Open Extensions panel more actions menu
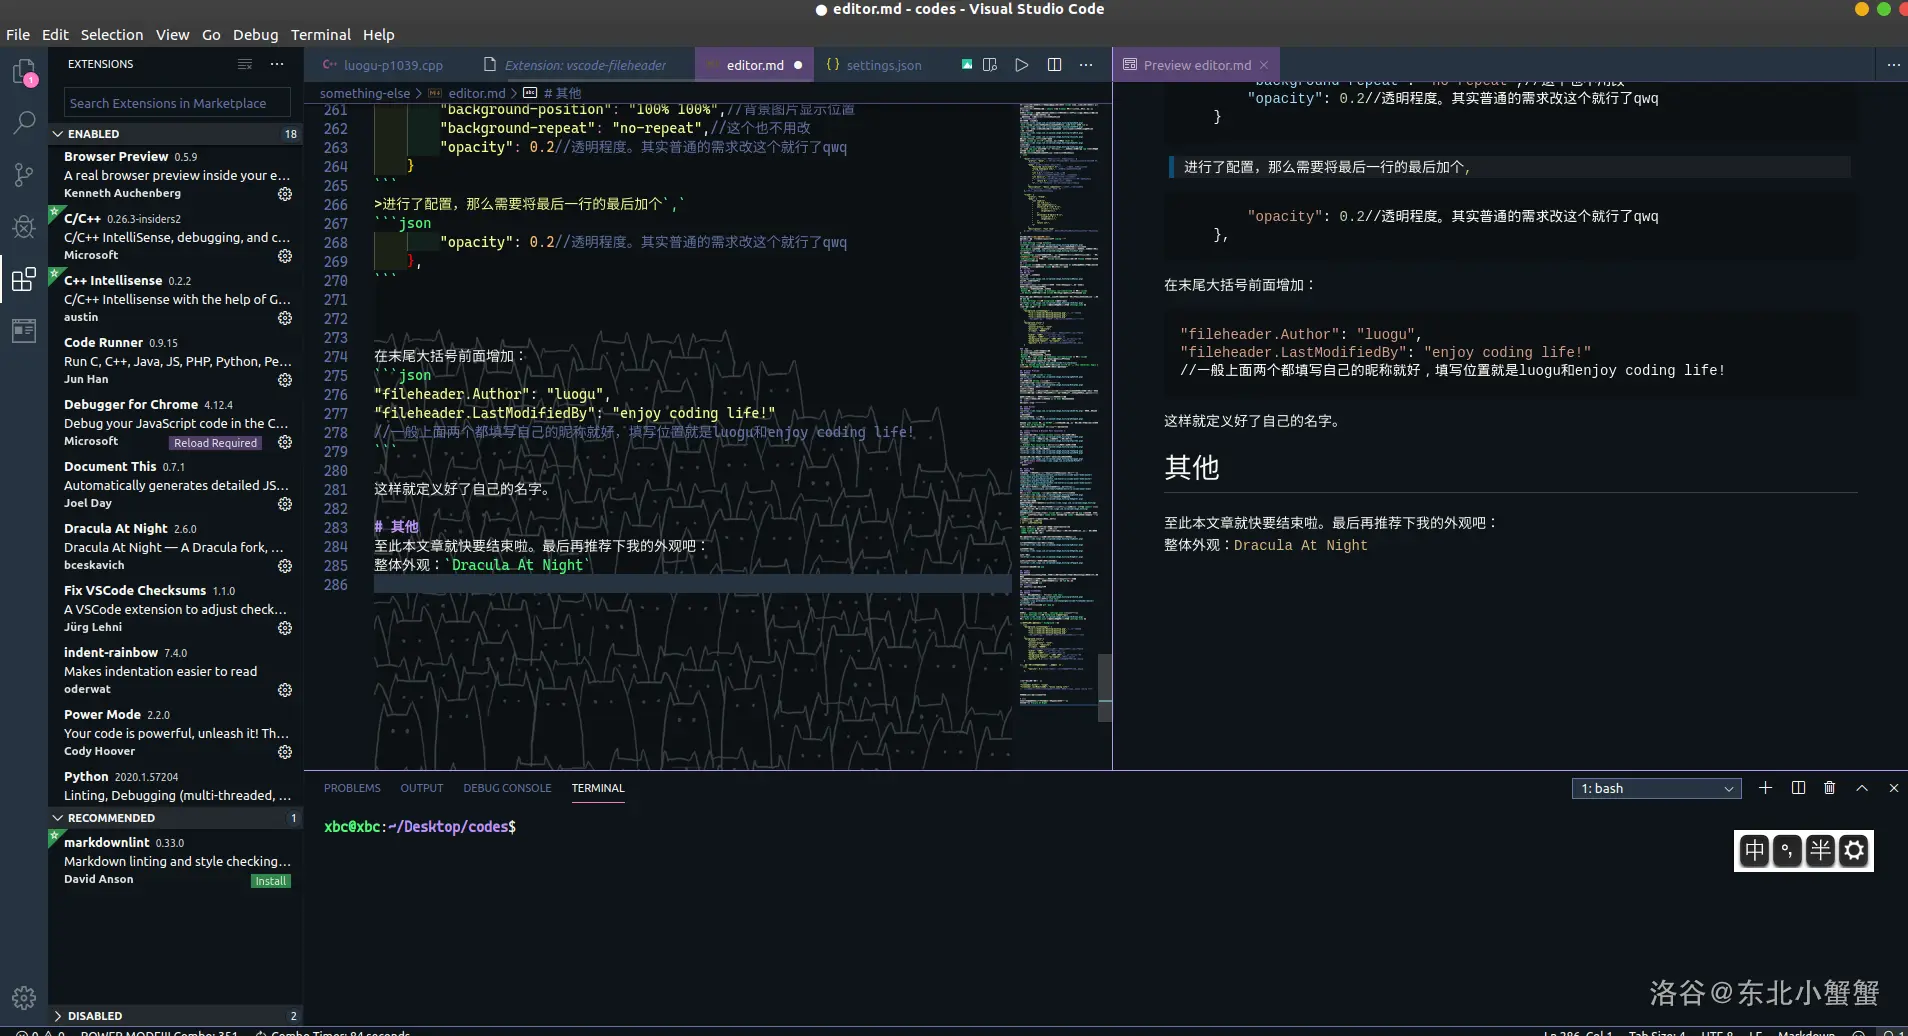 [277, 64]
